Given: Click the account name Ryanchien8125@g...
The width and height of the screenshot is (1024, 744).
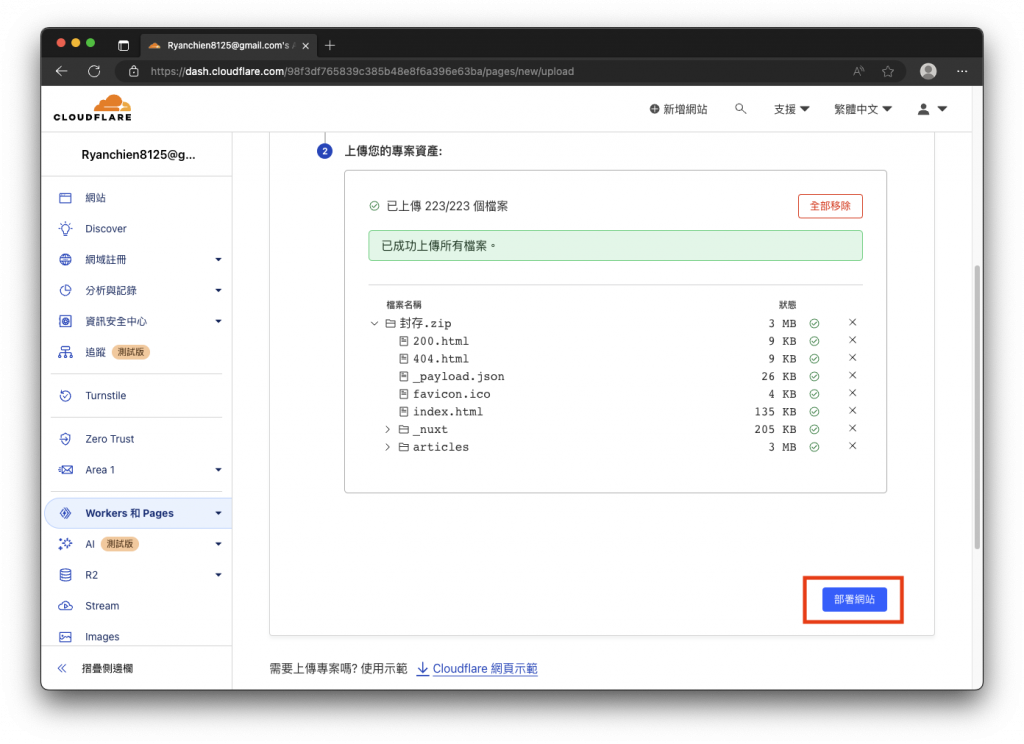Looking at the screenshot, I should click(x=138, y=155).
